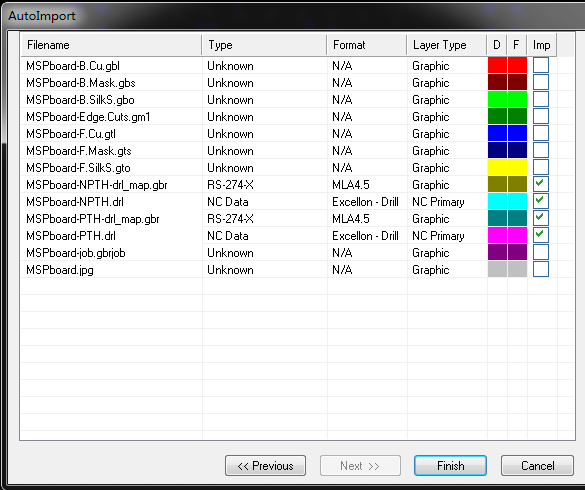The width and height of the screenshot is (585, 490).
Task: Click magenta F swatch for MSPboard-PTH.drl
Action: click(517, 235)
